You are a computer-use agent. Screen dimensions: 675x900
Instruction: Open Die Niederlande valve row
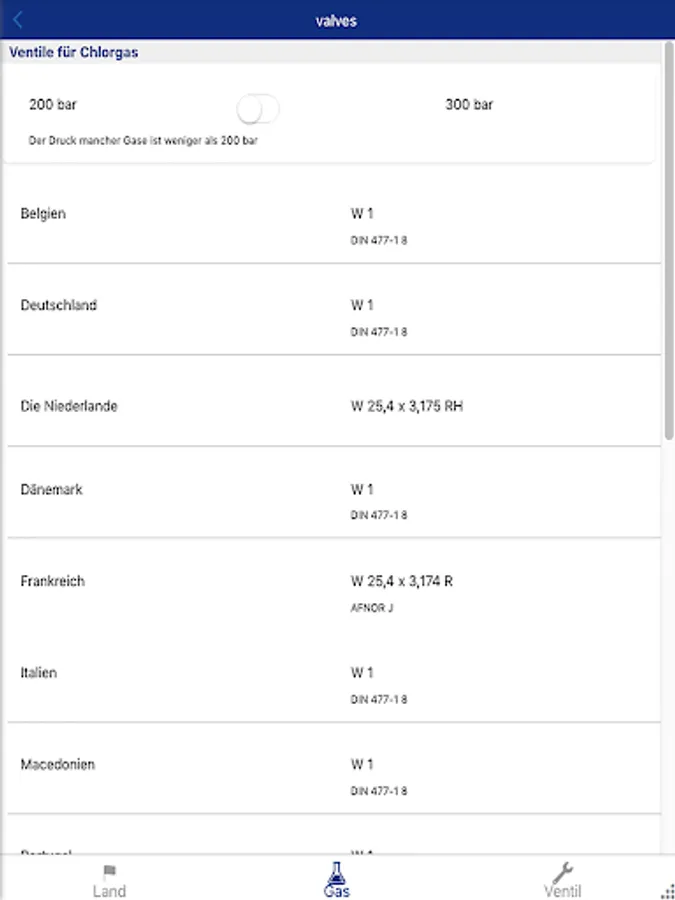coord(69,406)
